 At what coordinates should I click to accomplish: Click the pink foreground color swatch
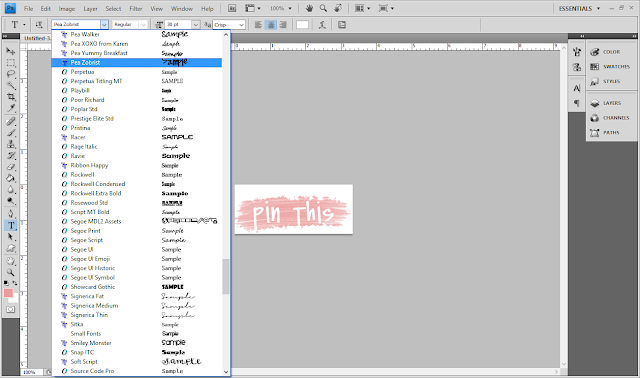8,293
